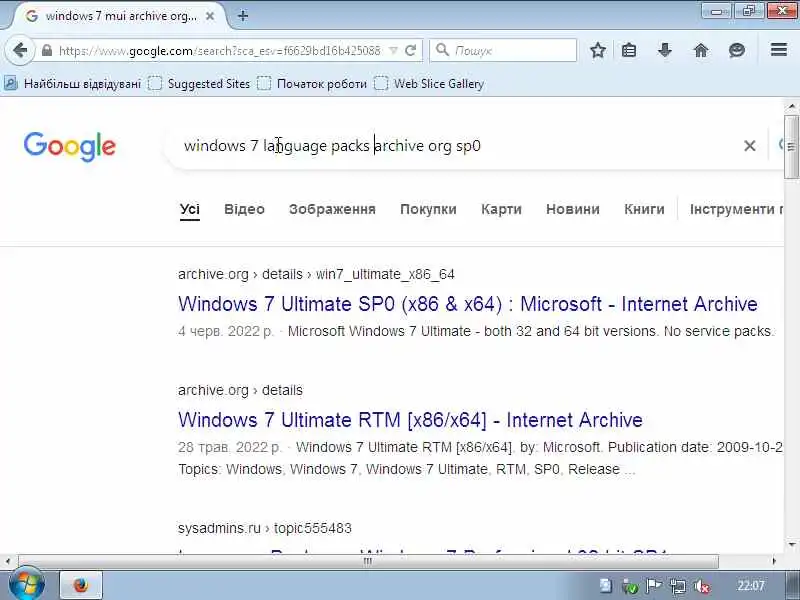
Task: Open Найбільш відвідувані bookmark folder
Action: pos(72,84)
